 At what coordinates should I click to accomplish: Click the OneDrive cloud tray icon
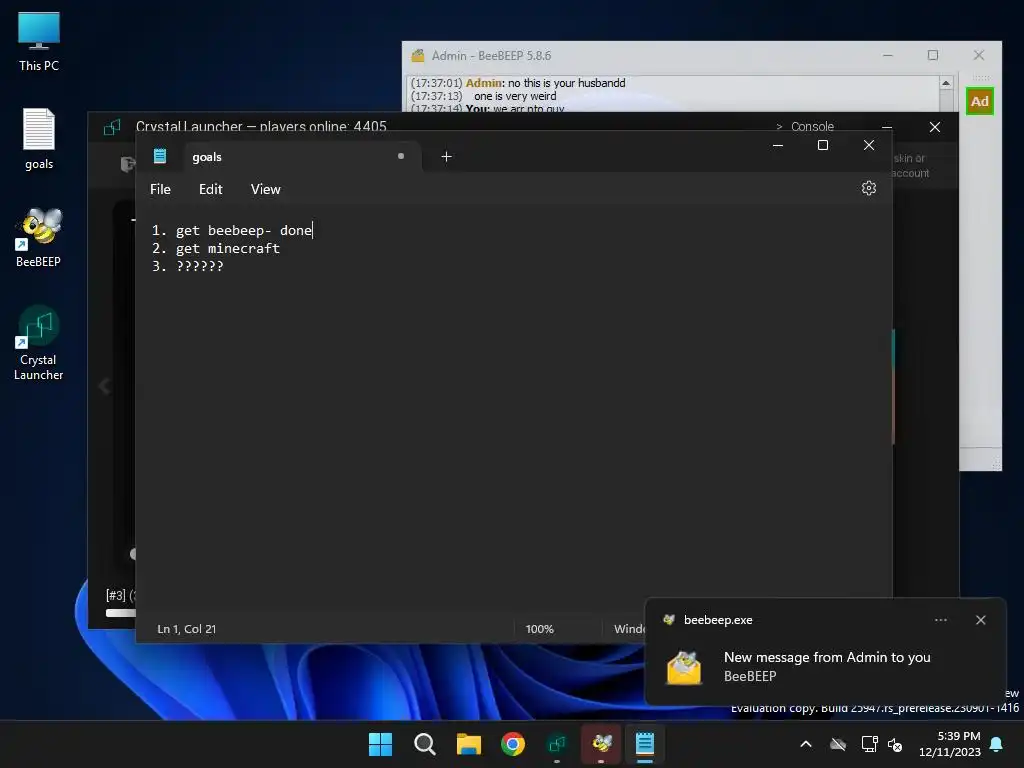click(838, 744)
